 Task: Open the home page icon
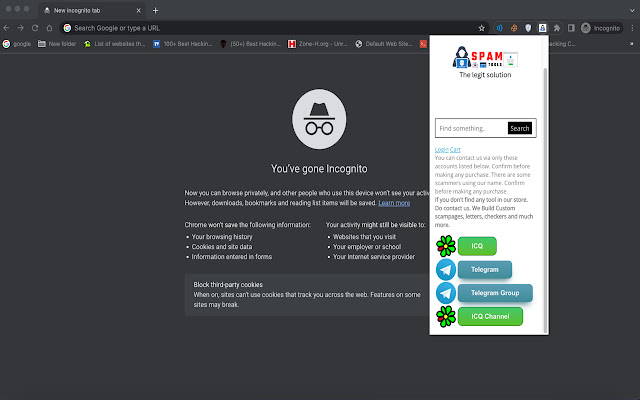pos(49,28)
